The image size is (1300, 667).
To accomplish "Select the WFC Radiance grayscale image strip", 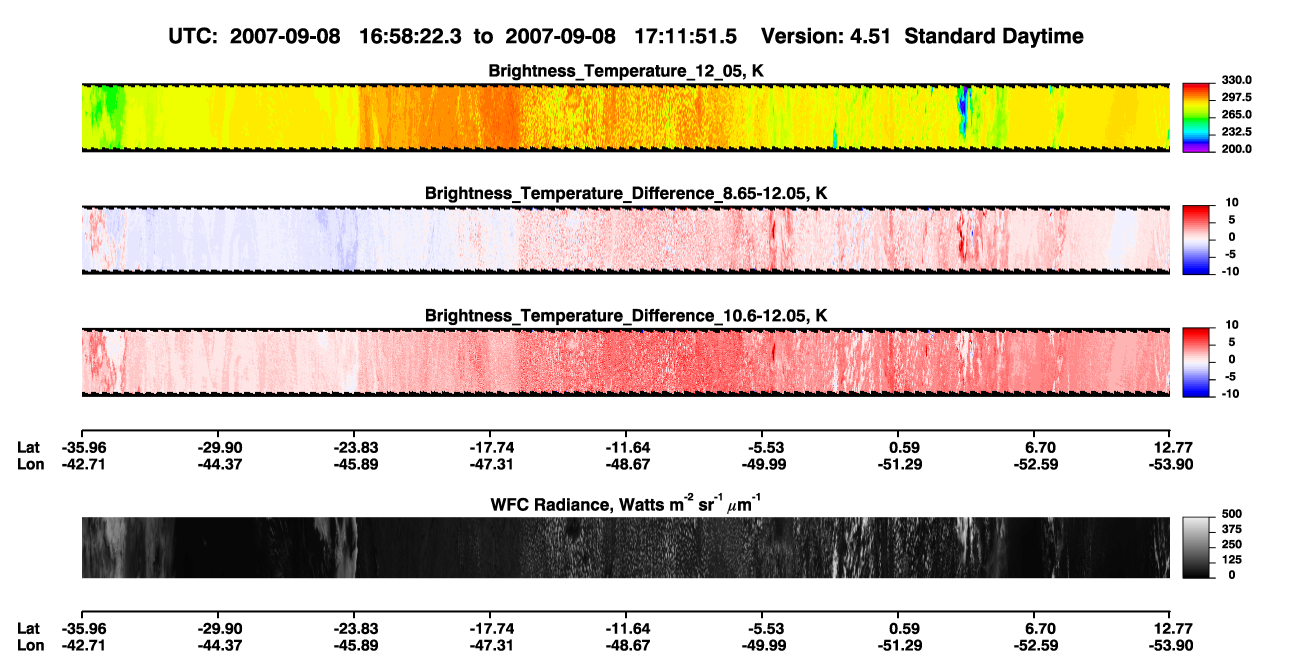I will point(625,547).
